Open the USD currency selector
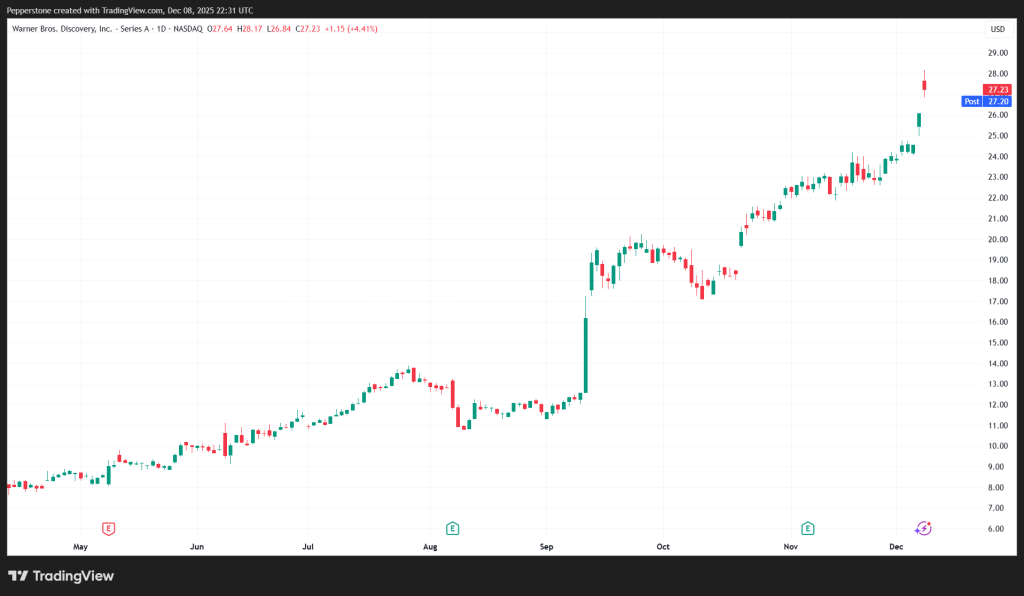The width and height of the screenshot is (1024, 596). point(996,29)
